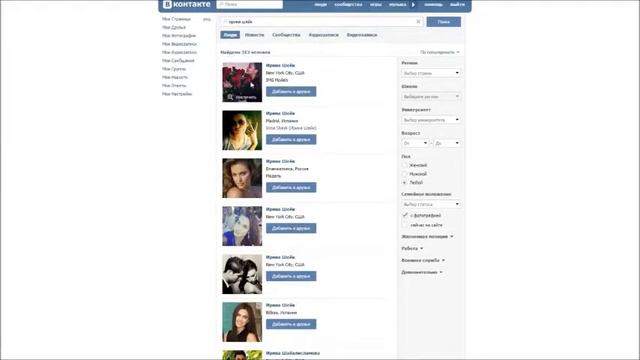Click the выйти logout link
Image resolution: width=640 pixels, height=360 pixels.
[457, 4]
